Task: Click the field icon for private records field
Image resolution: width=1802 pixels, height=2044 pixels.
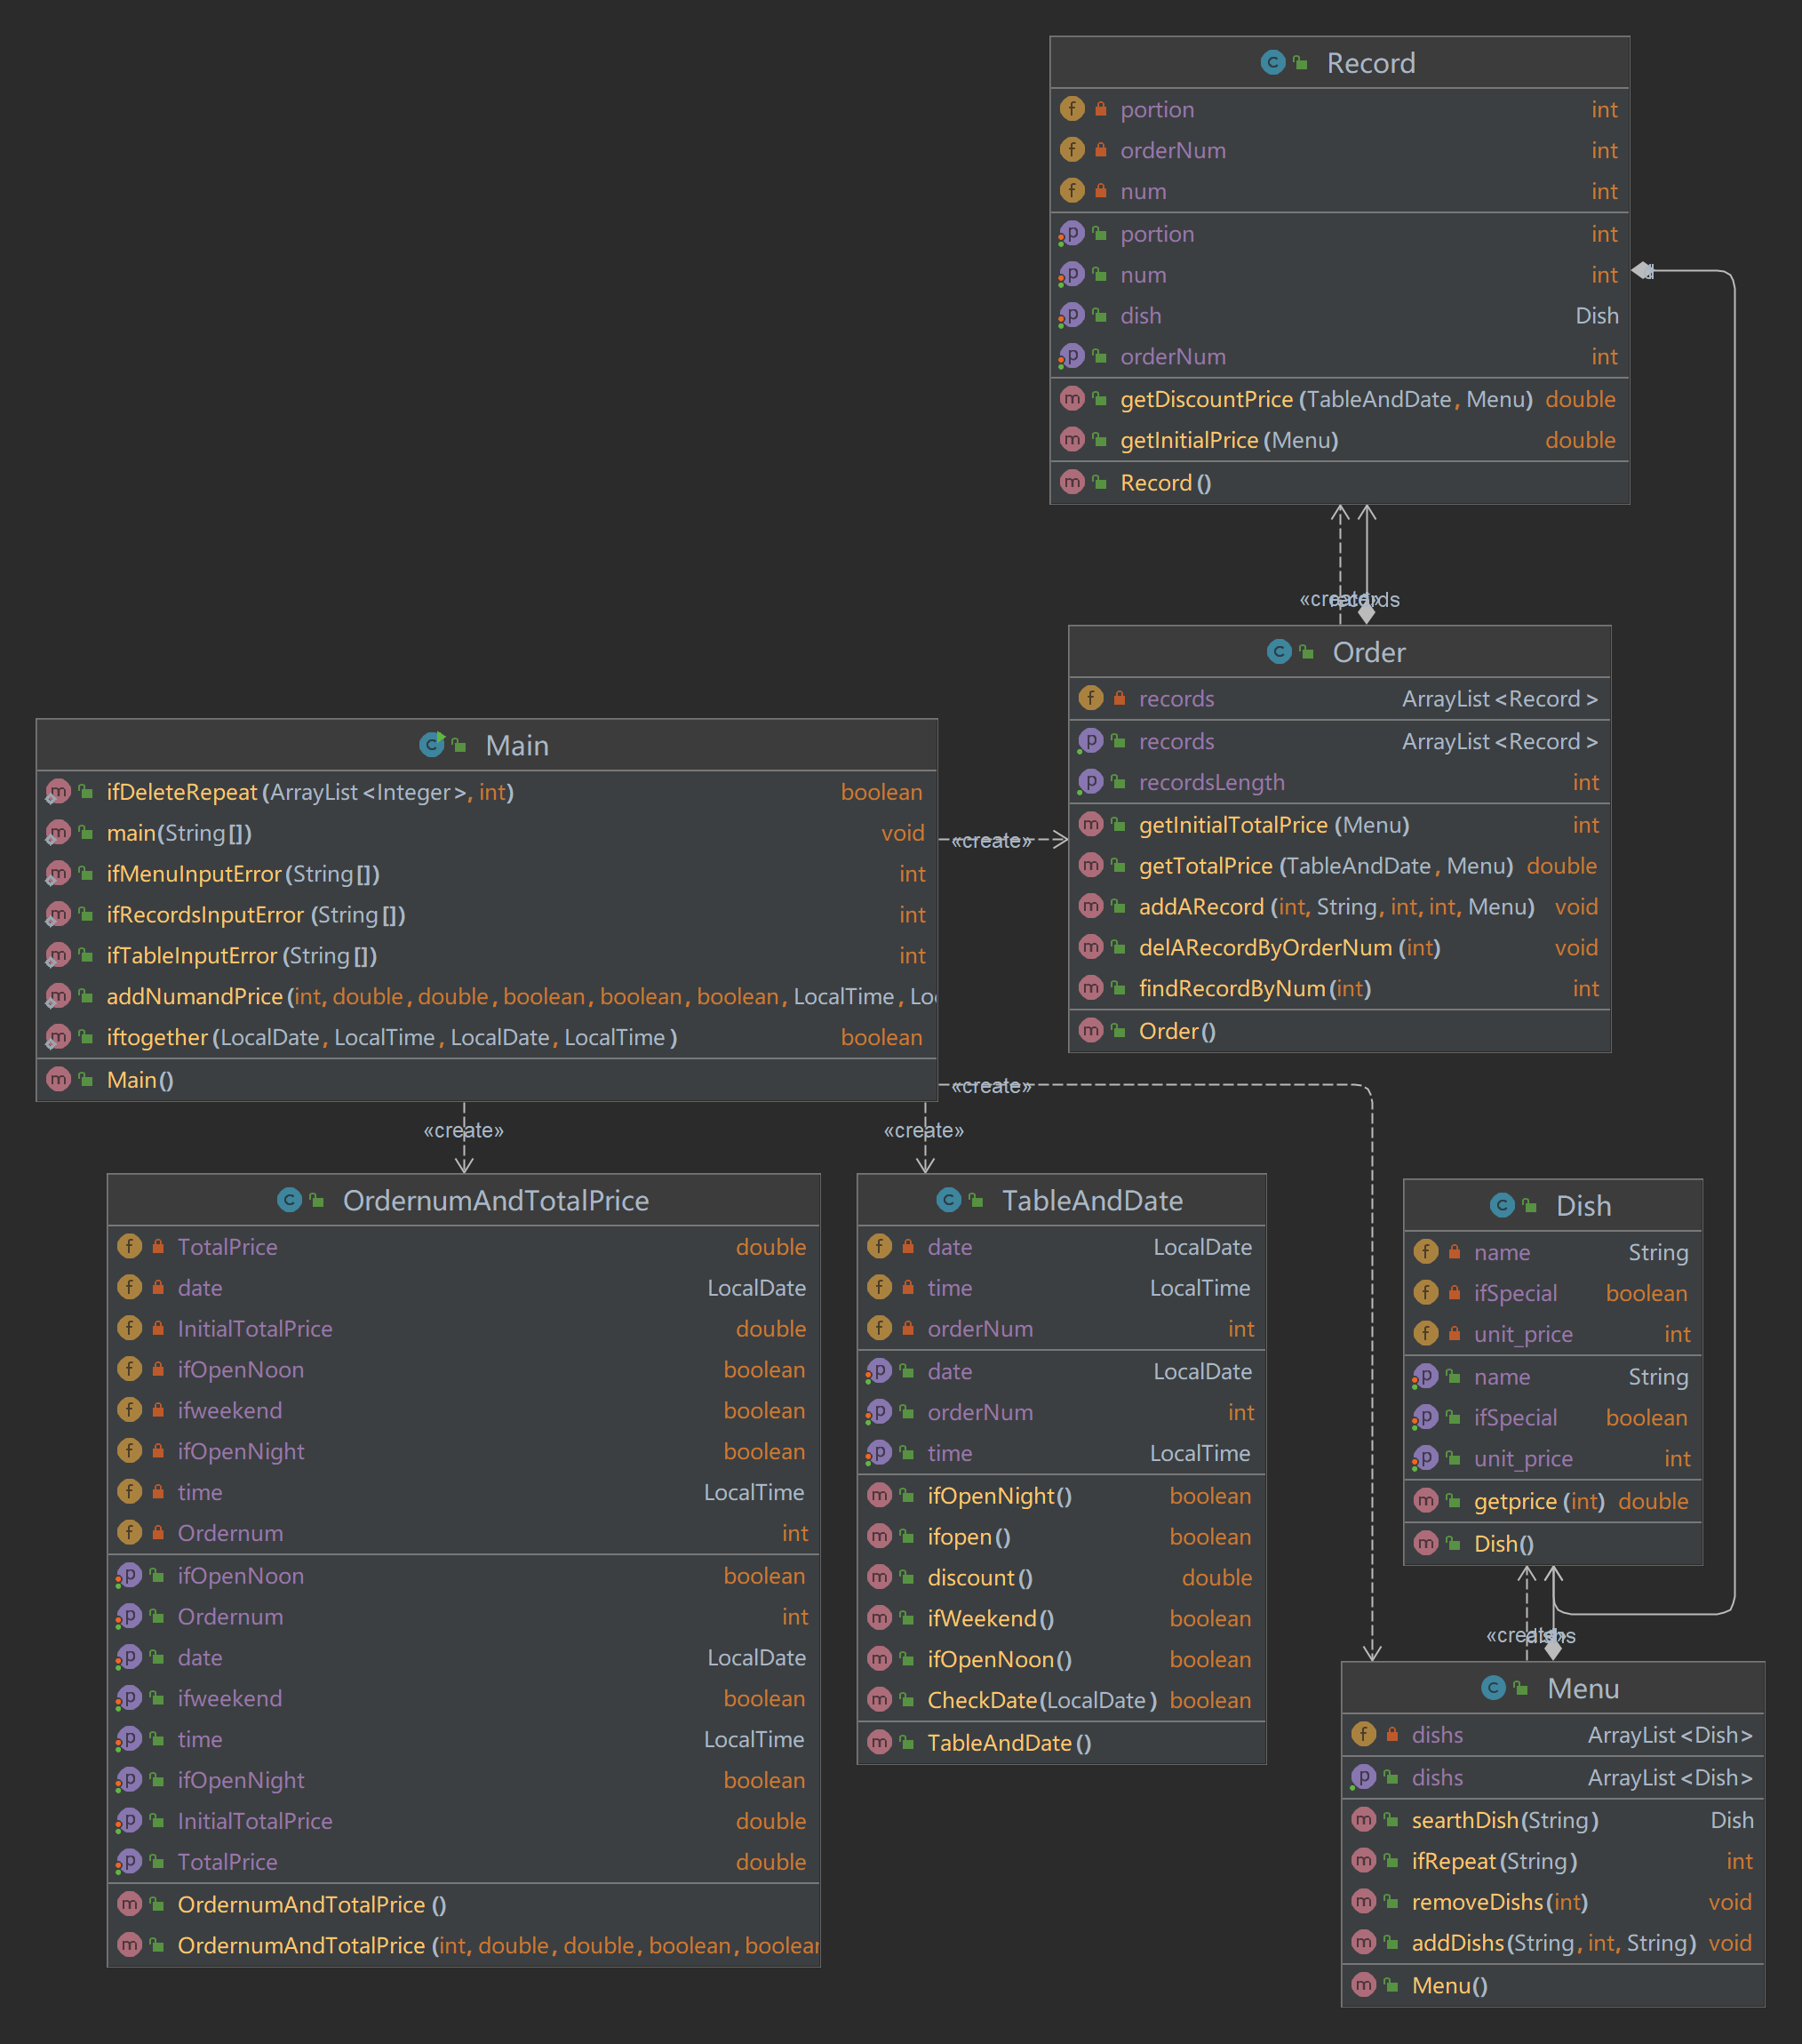Action: (1091, 698)
